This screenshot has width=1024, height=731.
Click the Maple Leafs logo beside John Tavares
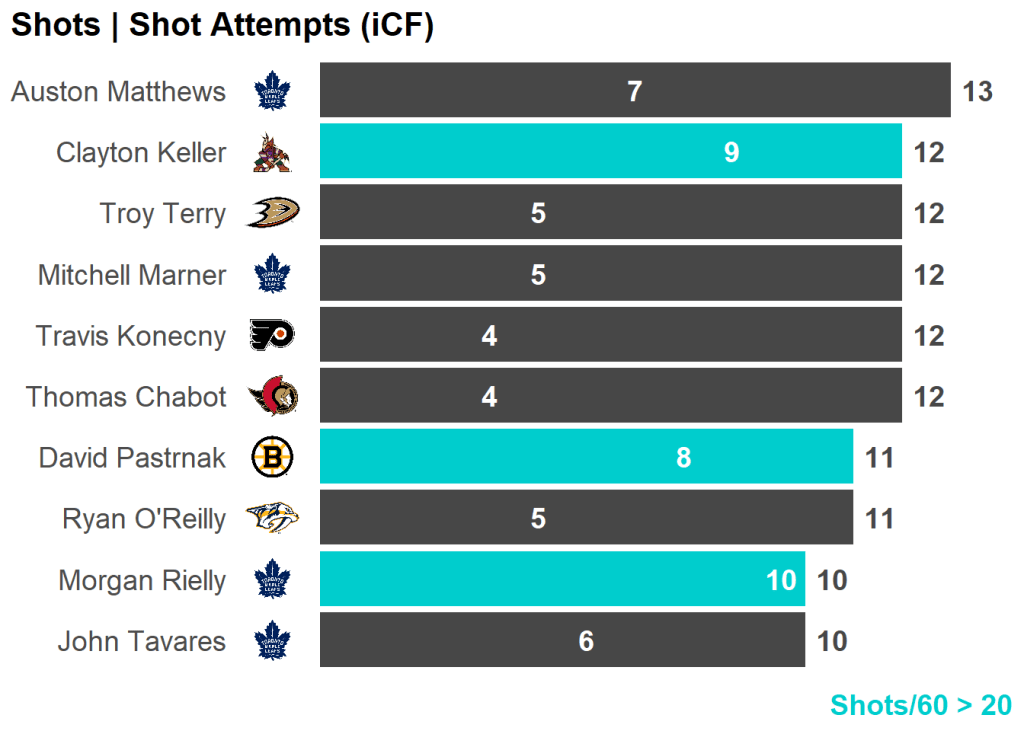point(272,641)
